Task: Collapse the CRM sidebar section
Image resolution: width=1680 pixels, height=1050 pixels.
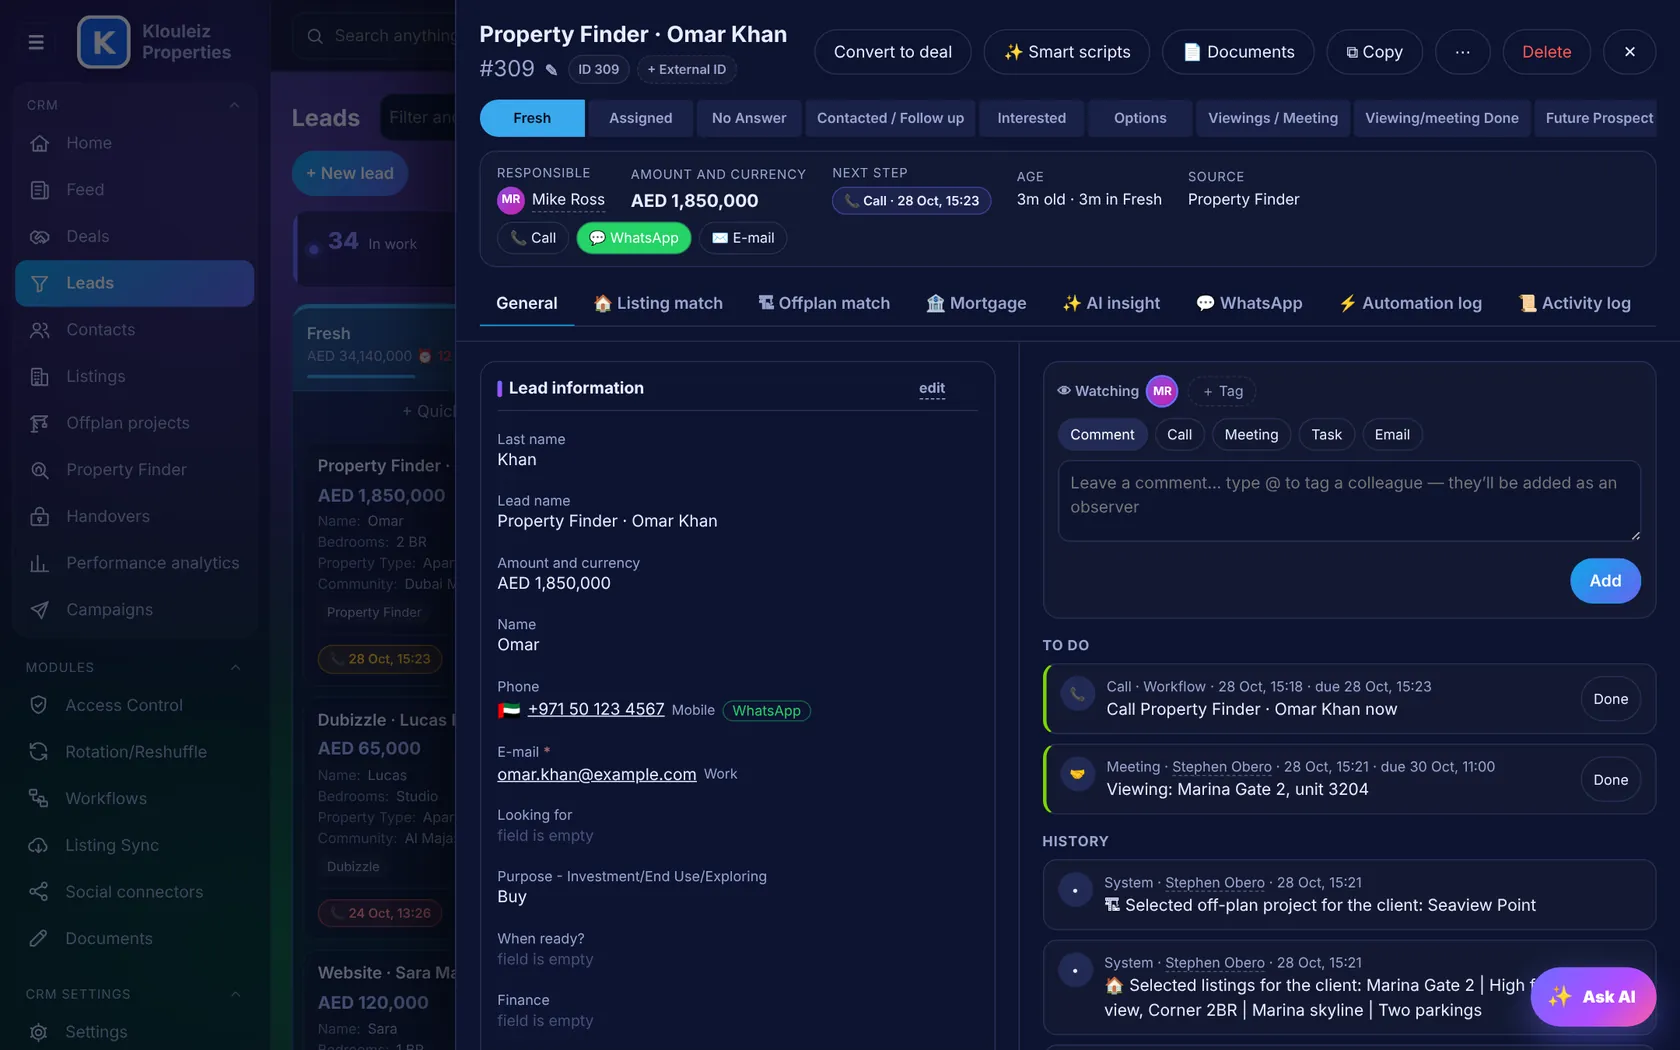Action: click(235, 105)
